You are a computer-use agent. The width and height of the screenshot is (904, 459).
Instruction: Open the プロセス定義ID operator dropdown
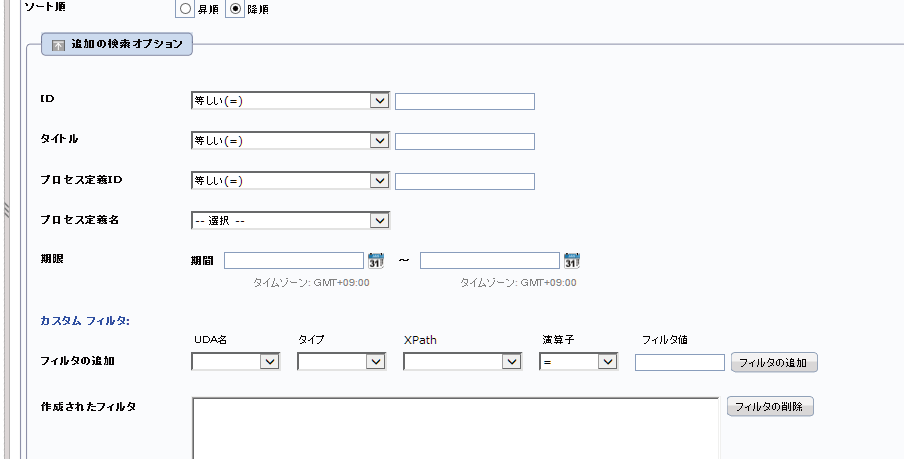290,181
